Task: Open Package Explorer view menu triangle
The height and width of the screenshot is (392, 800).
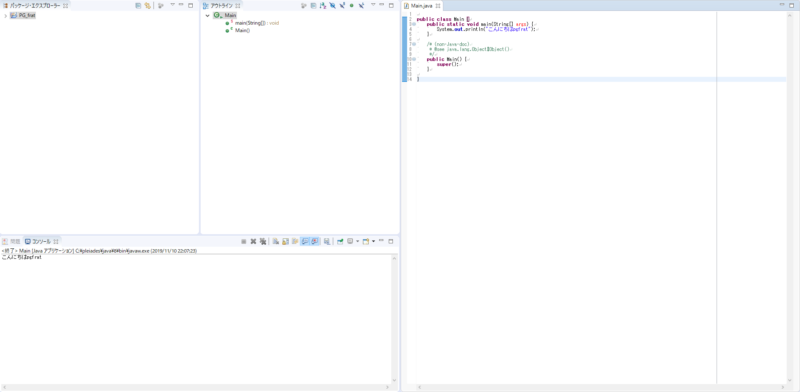Action: [172, 5]
